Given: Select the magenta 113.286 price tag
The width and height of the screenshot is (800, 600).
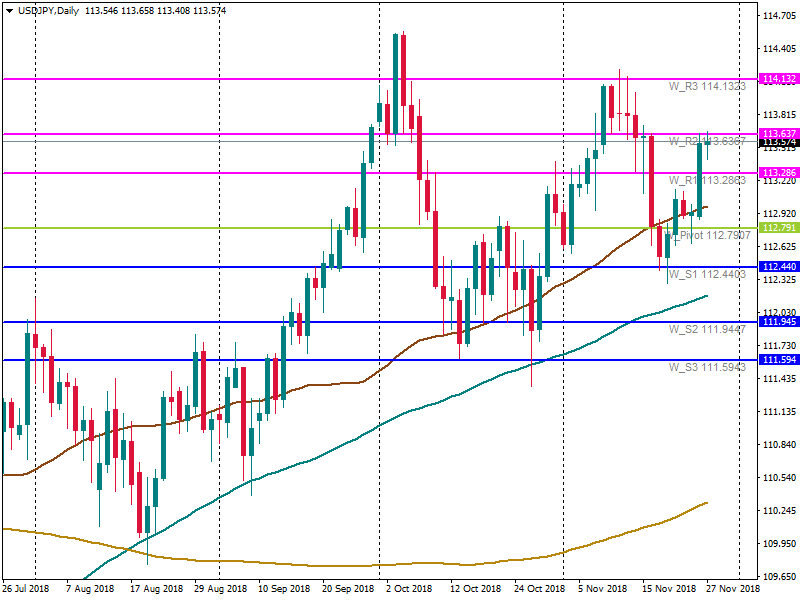Looking at the screenshot, I should pos(778,173).
